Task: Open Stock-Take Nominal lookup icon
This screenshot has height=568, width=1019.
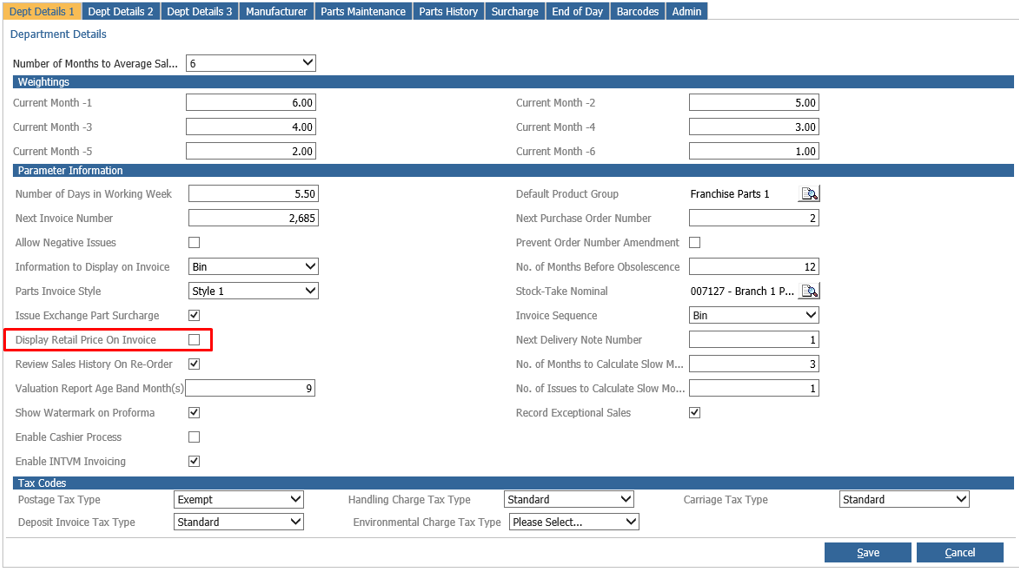Action: [x=809, y=291]
